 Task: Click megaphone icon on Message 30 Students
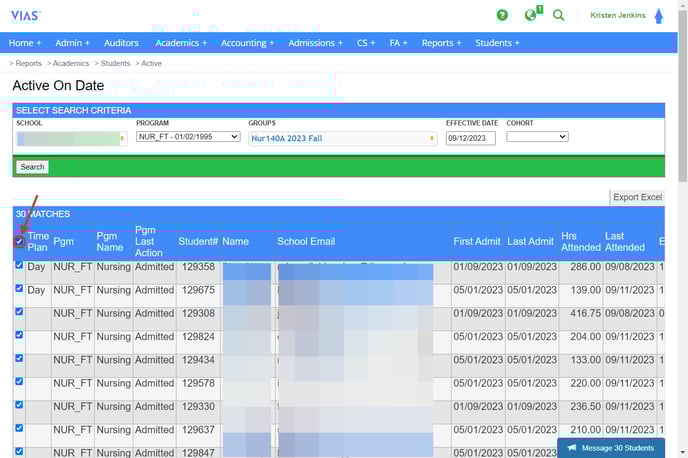(572, 448)
